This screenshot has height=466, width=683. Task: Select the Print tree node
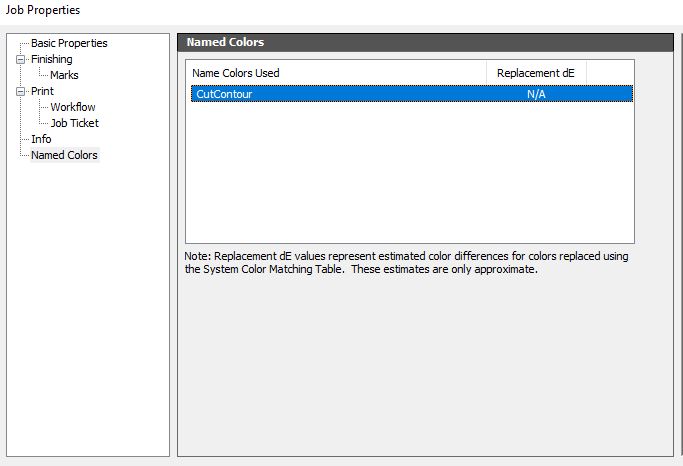tap(42, 91)
